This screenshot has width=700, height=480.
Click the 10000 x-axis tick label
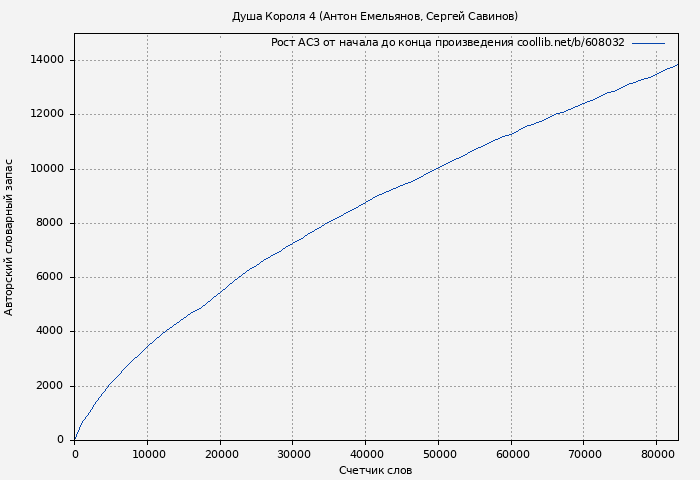coord(147,454)
